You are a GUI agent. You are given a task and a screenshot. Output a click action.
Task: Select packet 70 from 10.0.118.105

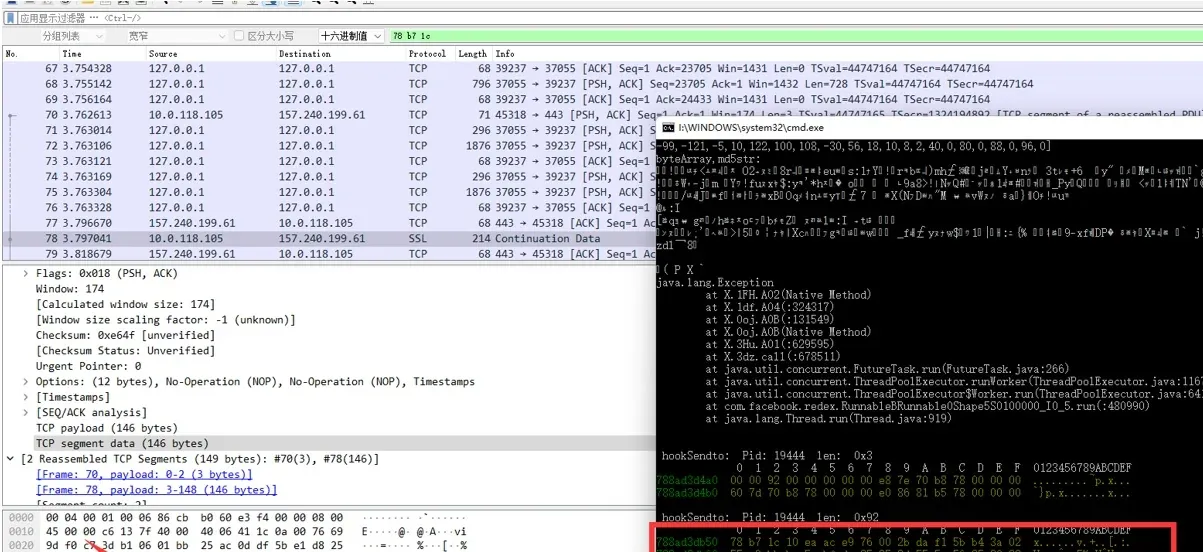tap(330, 115)
